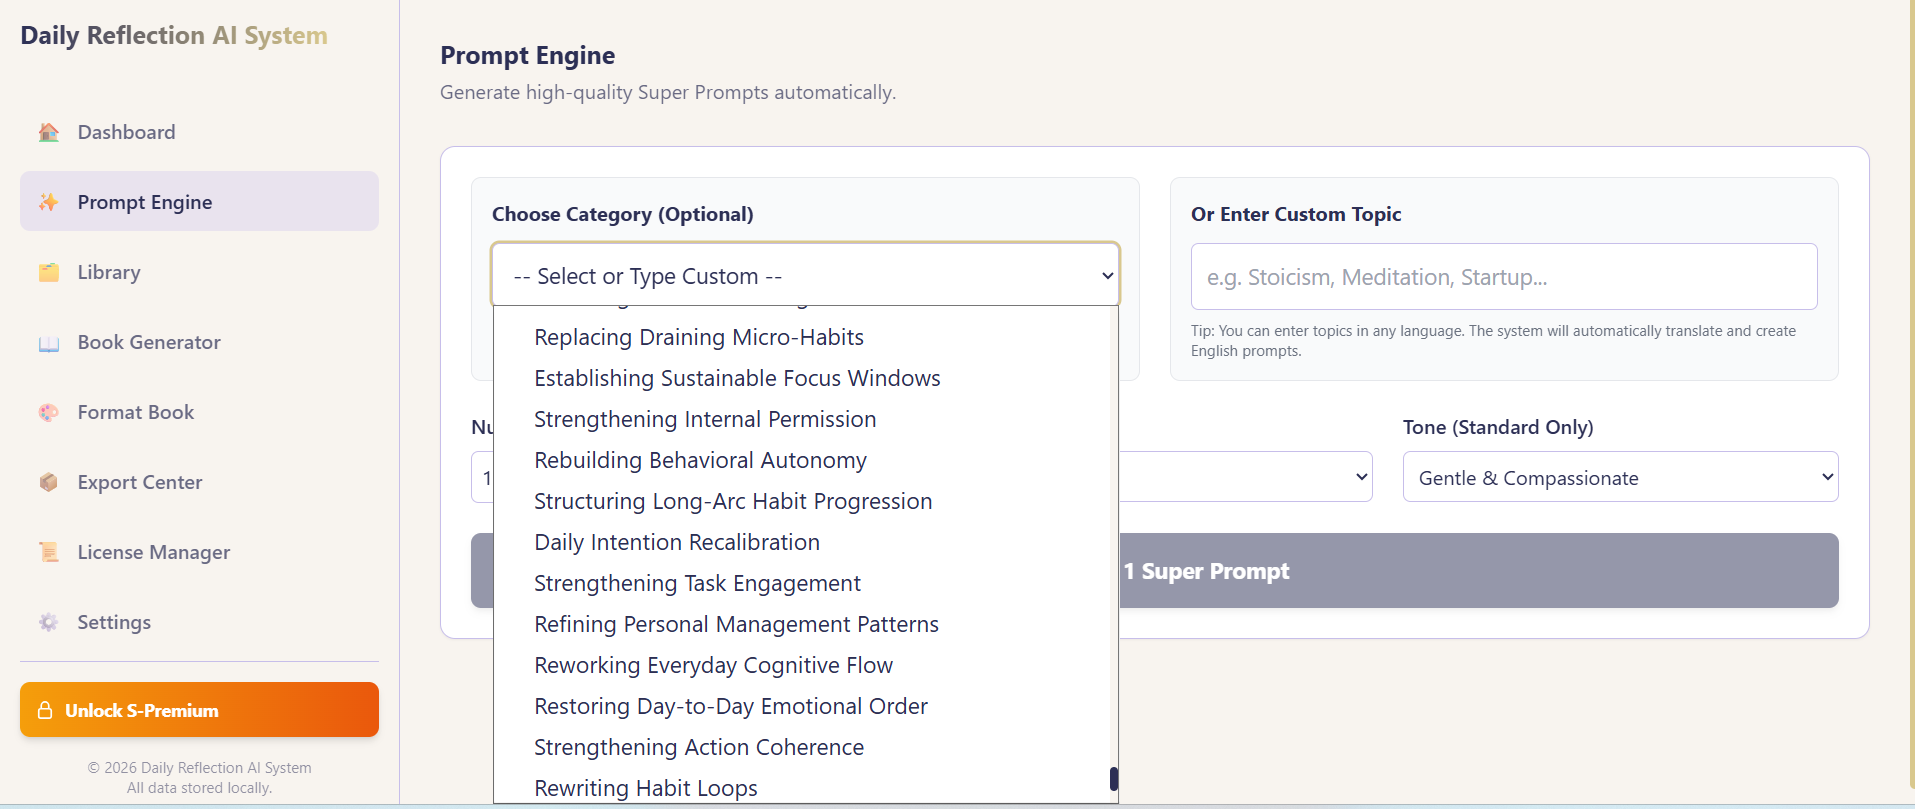Expand the middle dropdown beside Tone
The width and height of the screenshot is (1915, 809).
(x=1245, y=477)
